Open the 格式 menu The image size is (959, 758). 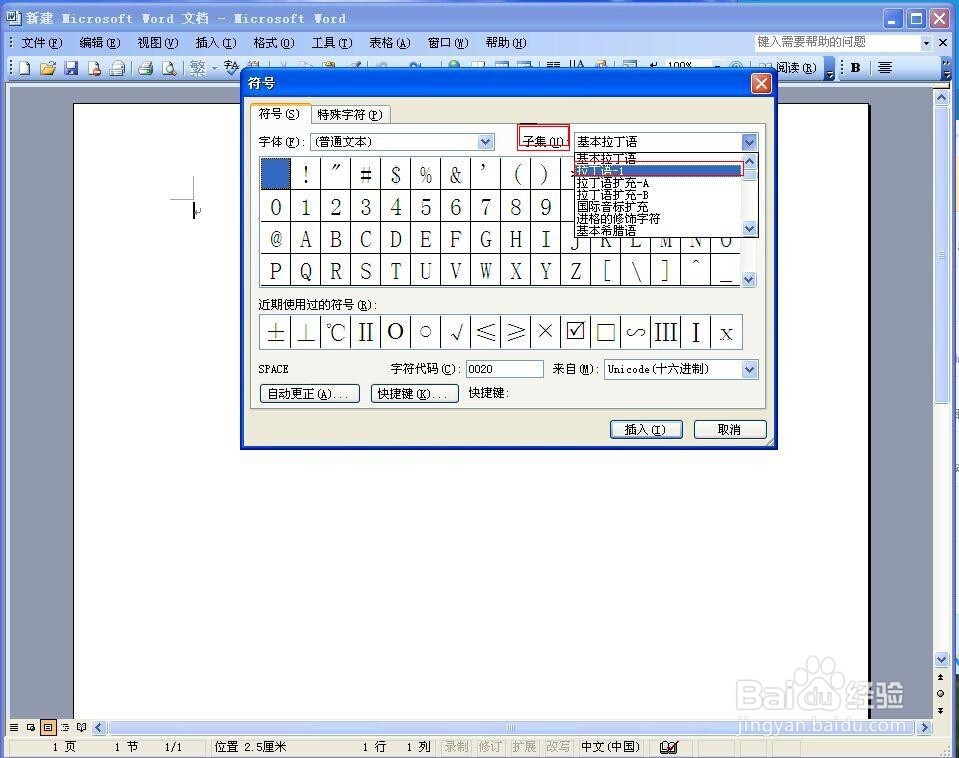pos(273,43)
